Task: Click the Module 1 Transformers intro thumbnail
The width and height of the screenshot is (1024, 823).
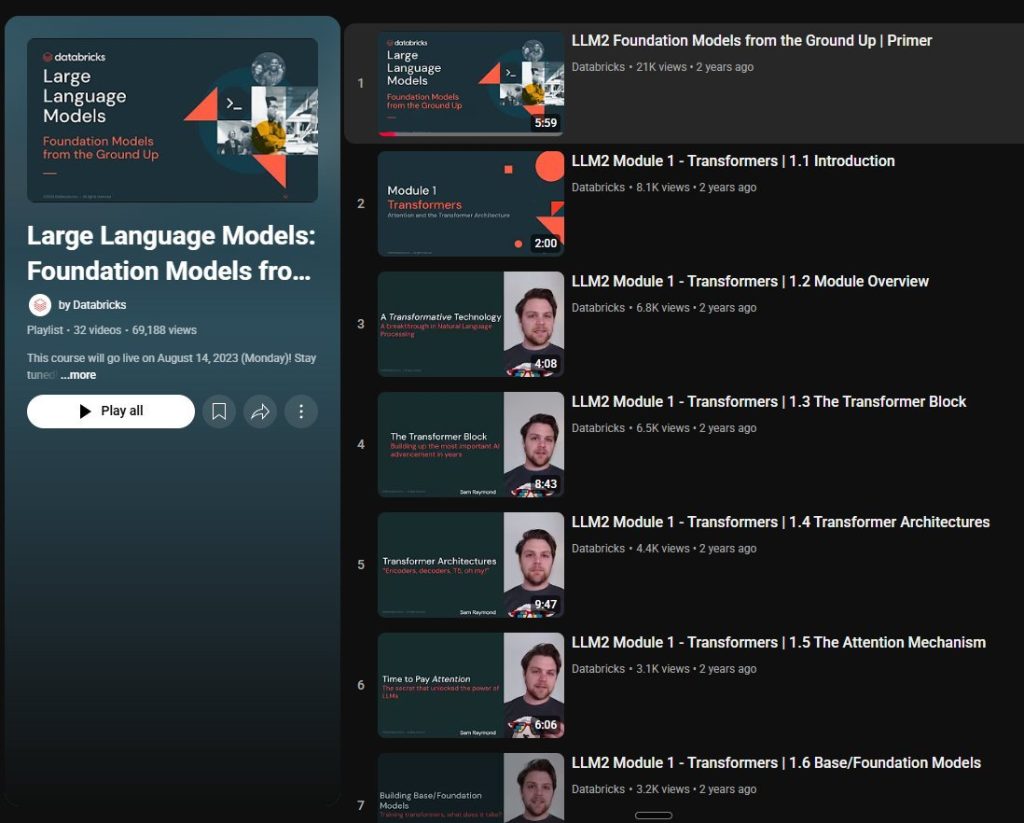Action: coord(470,203)
